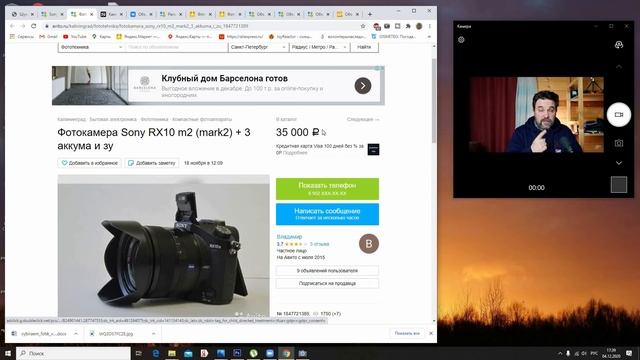This screenshot has width=640, height=360.
Task: Open the Gmail bookmark
Action: pos(48,37)
